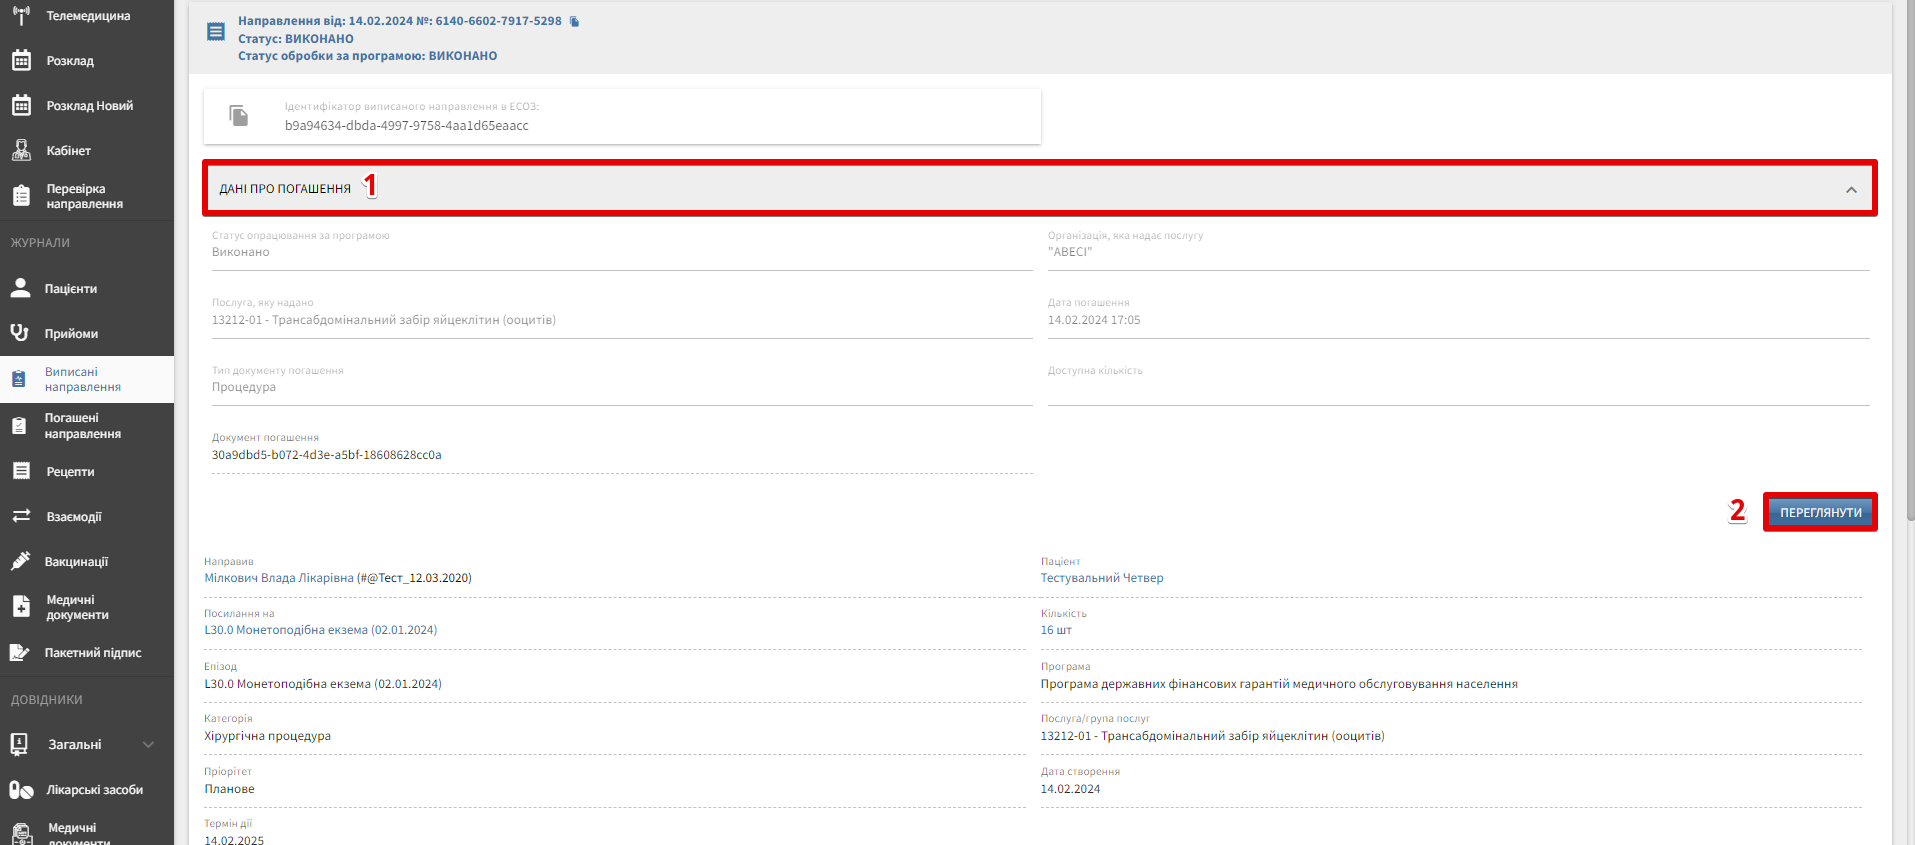
Task: Open Пацієнти person icon
Action: tap(20, 288)
